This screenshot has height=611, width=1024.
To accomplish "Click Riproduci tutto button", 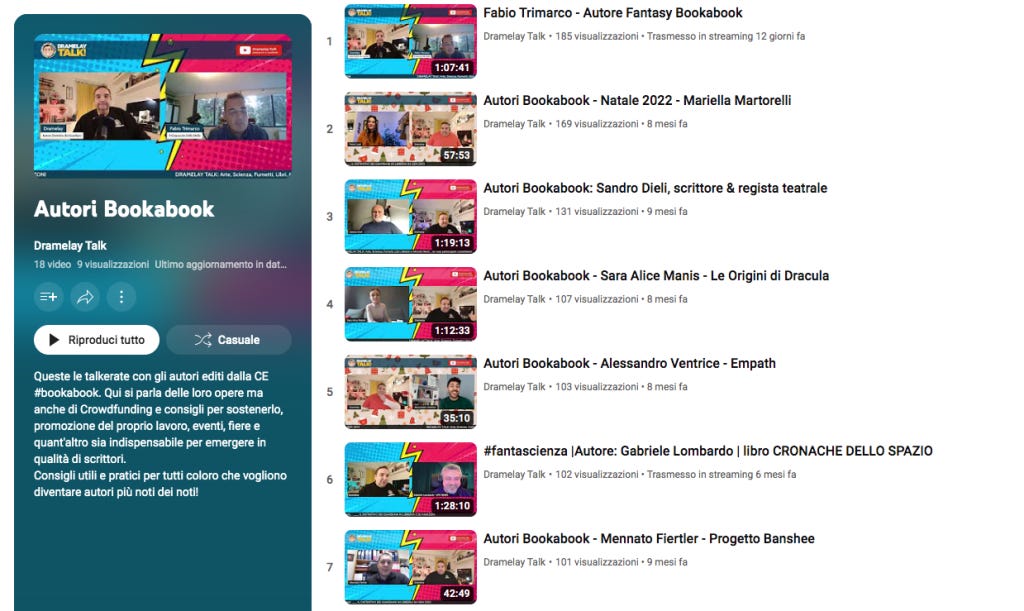I will tap(97, 340).
